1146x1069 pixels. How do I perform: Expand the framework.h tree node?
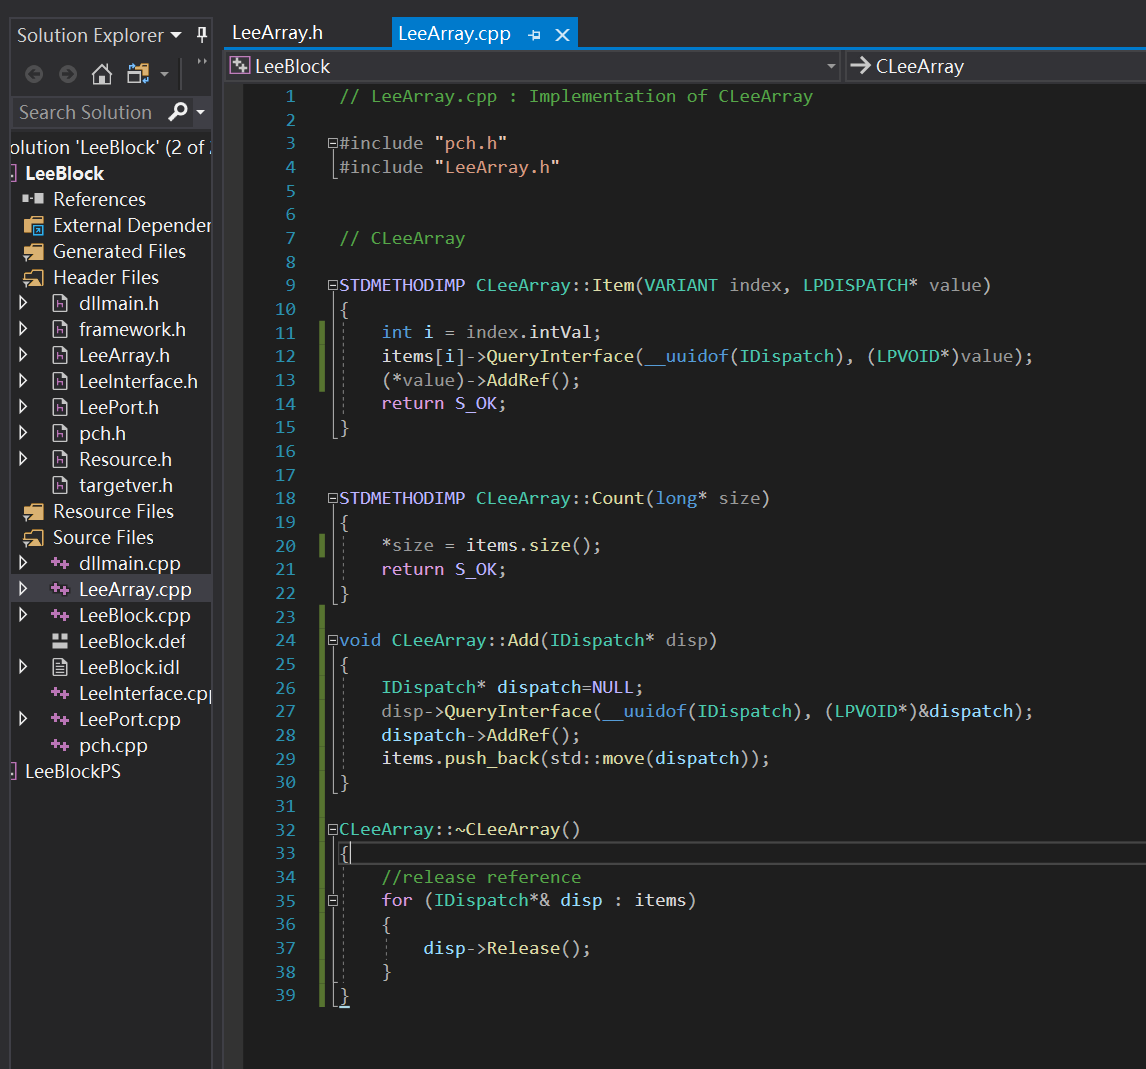[x=23, y=330]
